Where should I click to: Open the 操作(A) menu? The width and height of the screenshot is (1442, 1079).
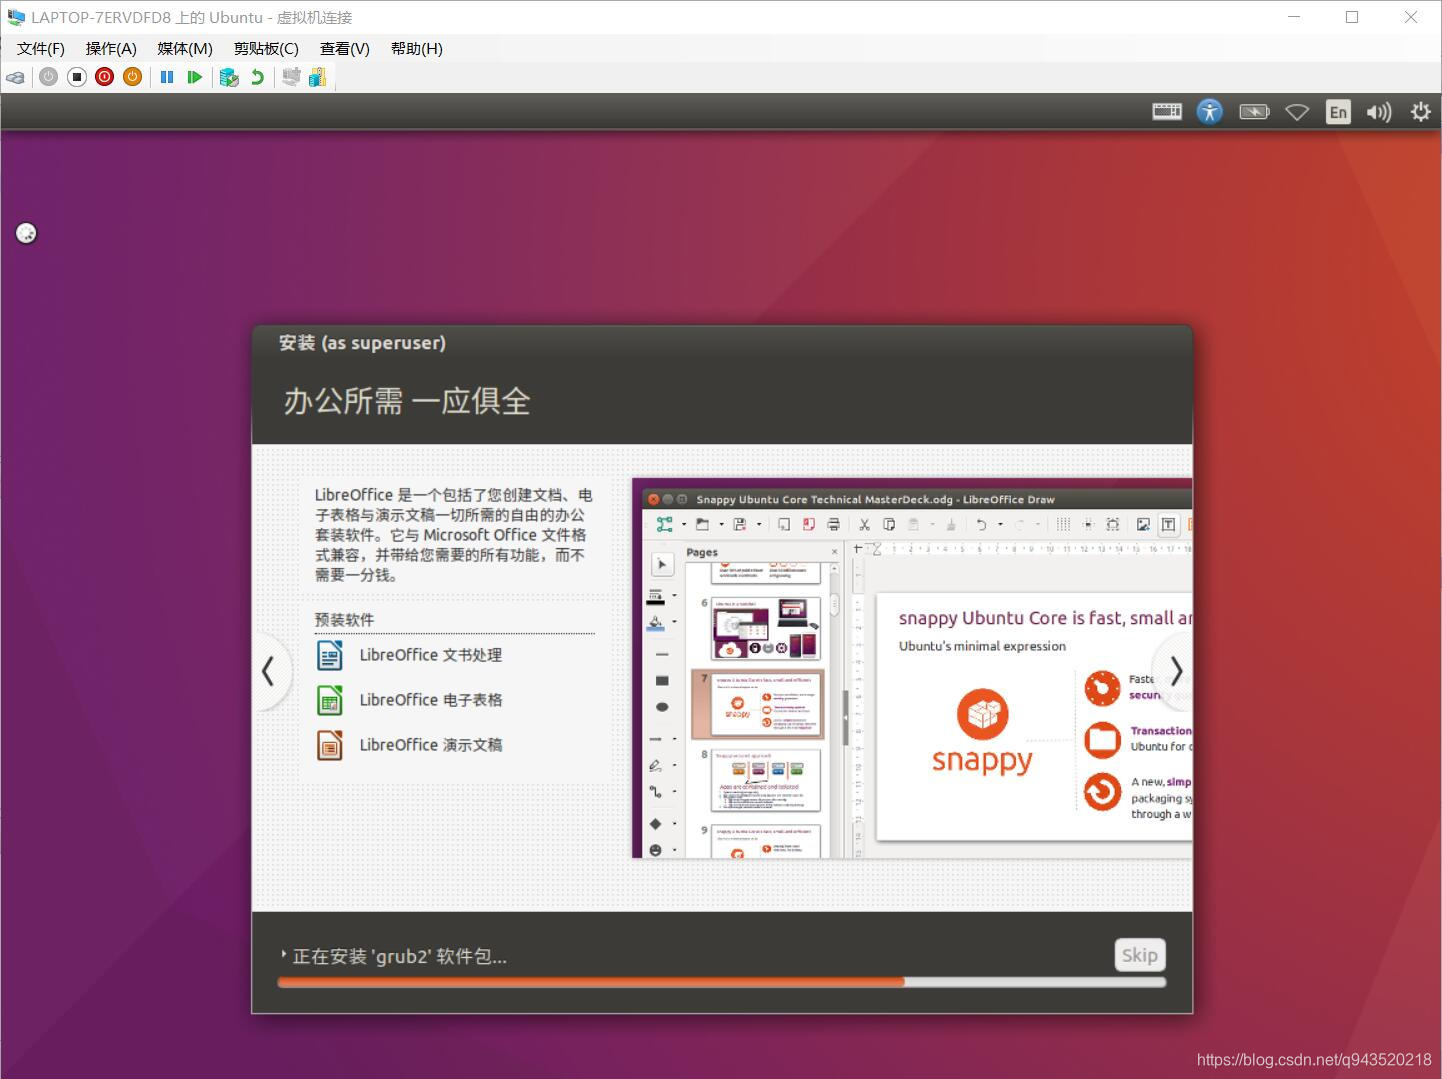pyautogui.click(x=111, y=48)
